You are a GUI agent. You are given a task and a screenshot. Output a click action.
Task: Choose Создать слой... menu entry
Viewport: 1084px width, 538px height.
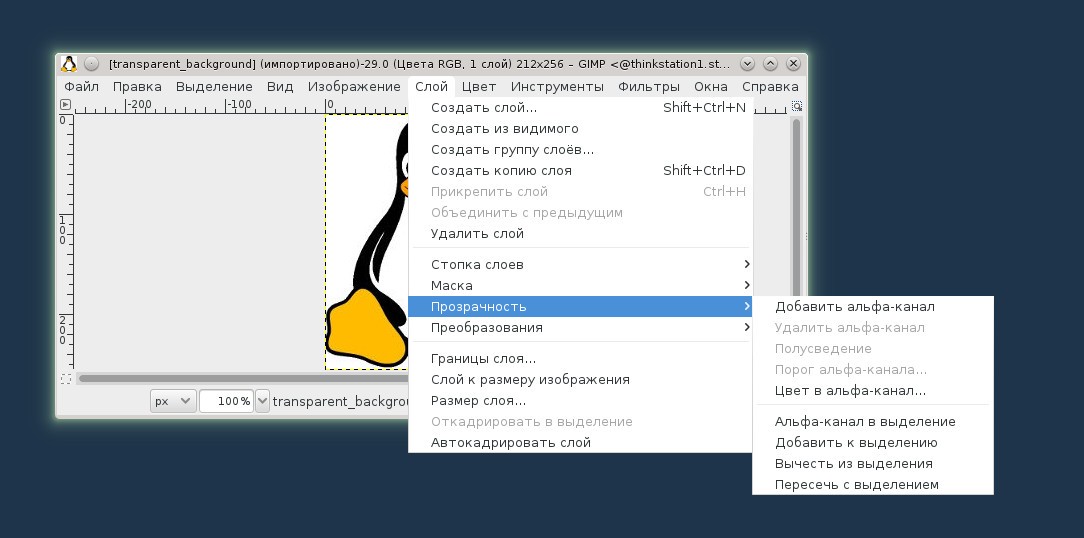(580, 107)
